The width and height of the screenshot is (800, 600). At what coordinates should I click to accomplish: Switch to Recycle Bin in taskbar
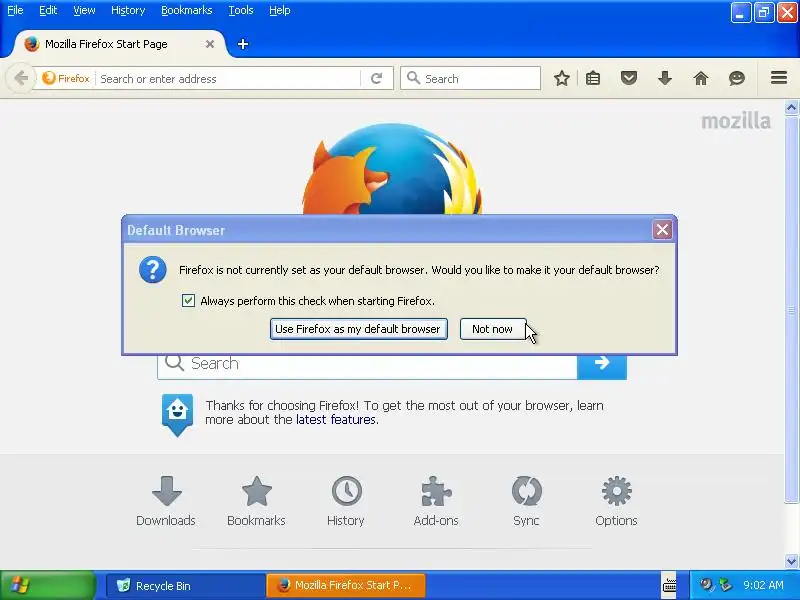(x=186, y=585)
